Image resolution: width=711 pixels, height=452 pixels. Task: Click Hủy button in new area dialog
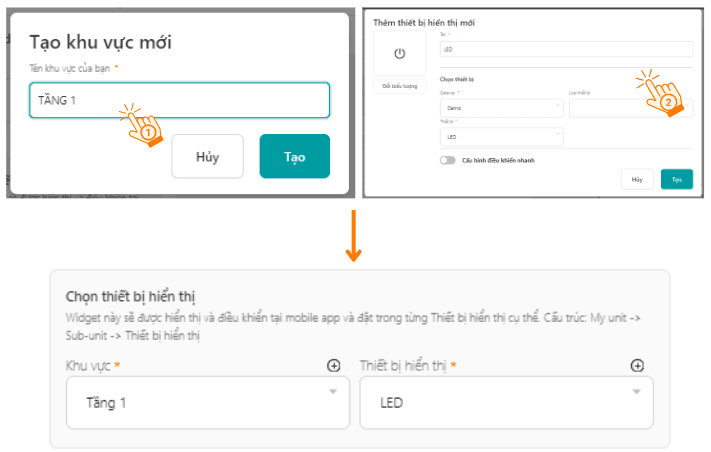[x=207, y=156]
